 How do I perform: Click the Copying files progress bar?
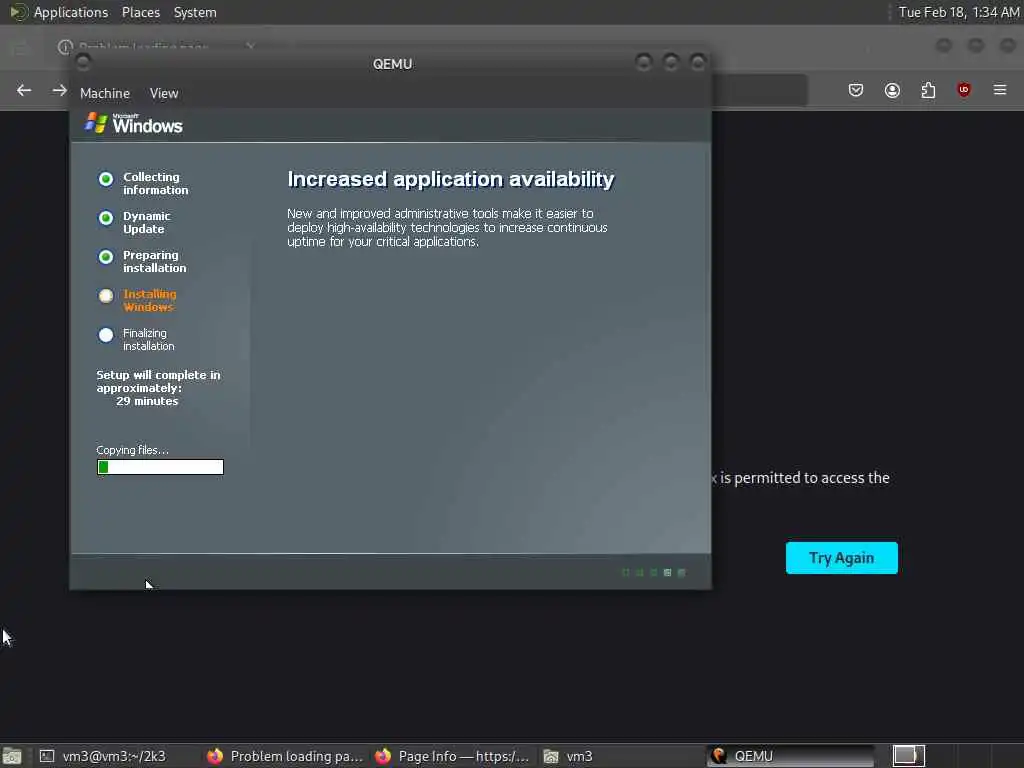(160, 467)
